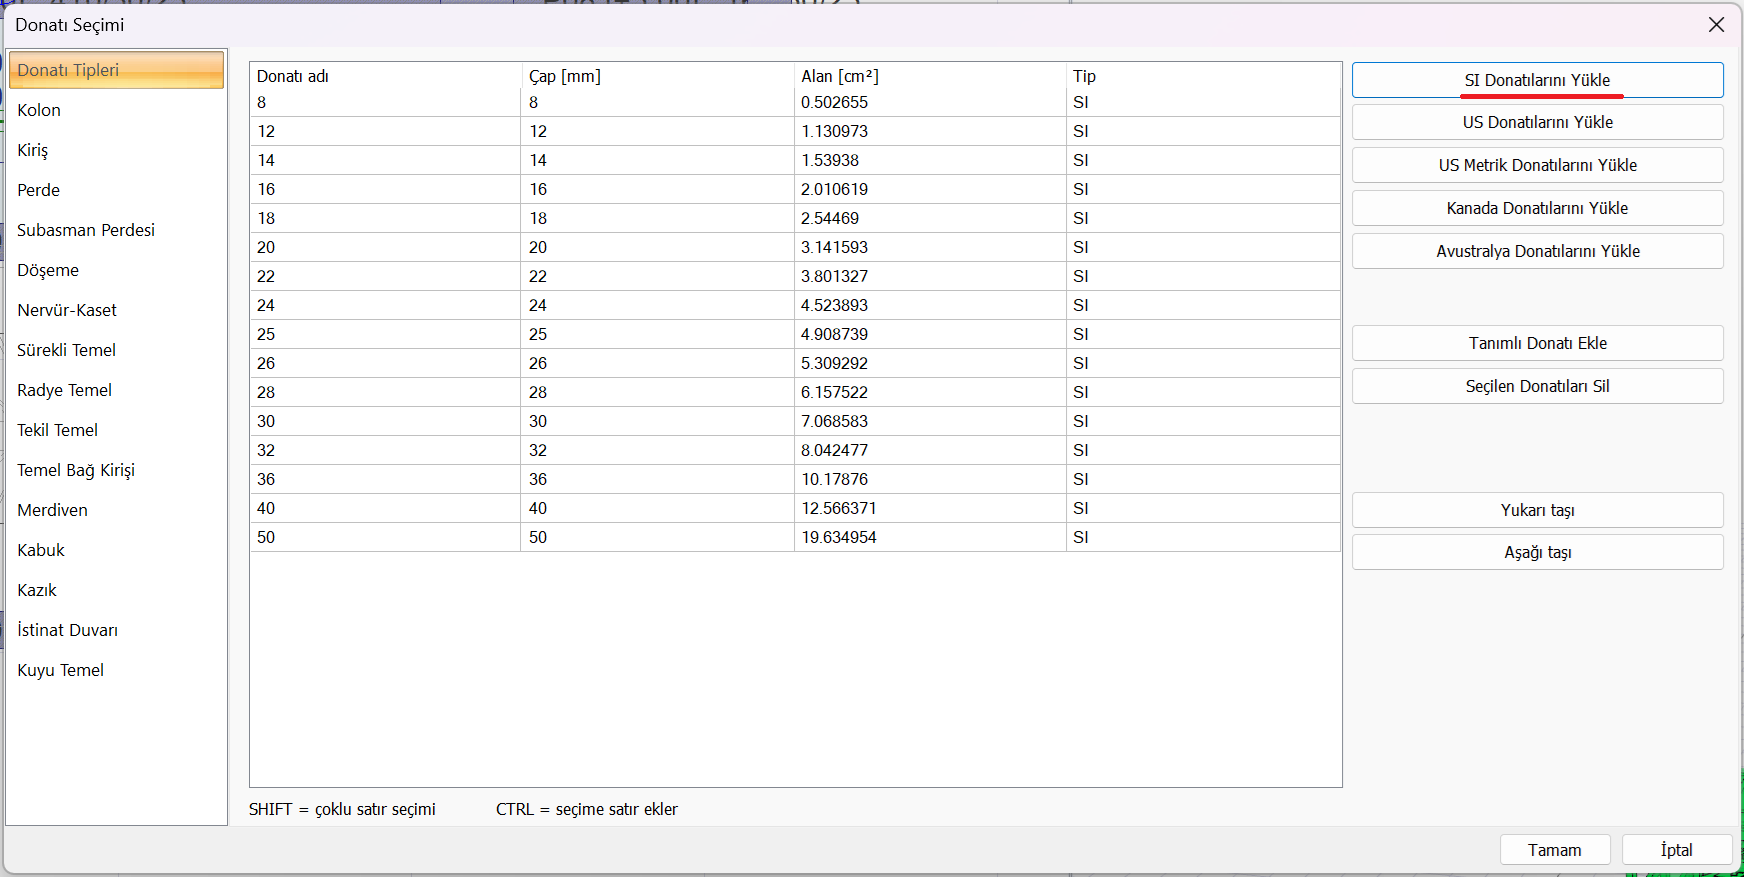Close the Donatı Seçimi dialog window
This screenshot has height=877, width=1744.
pos(1716,25)
